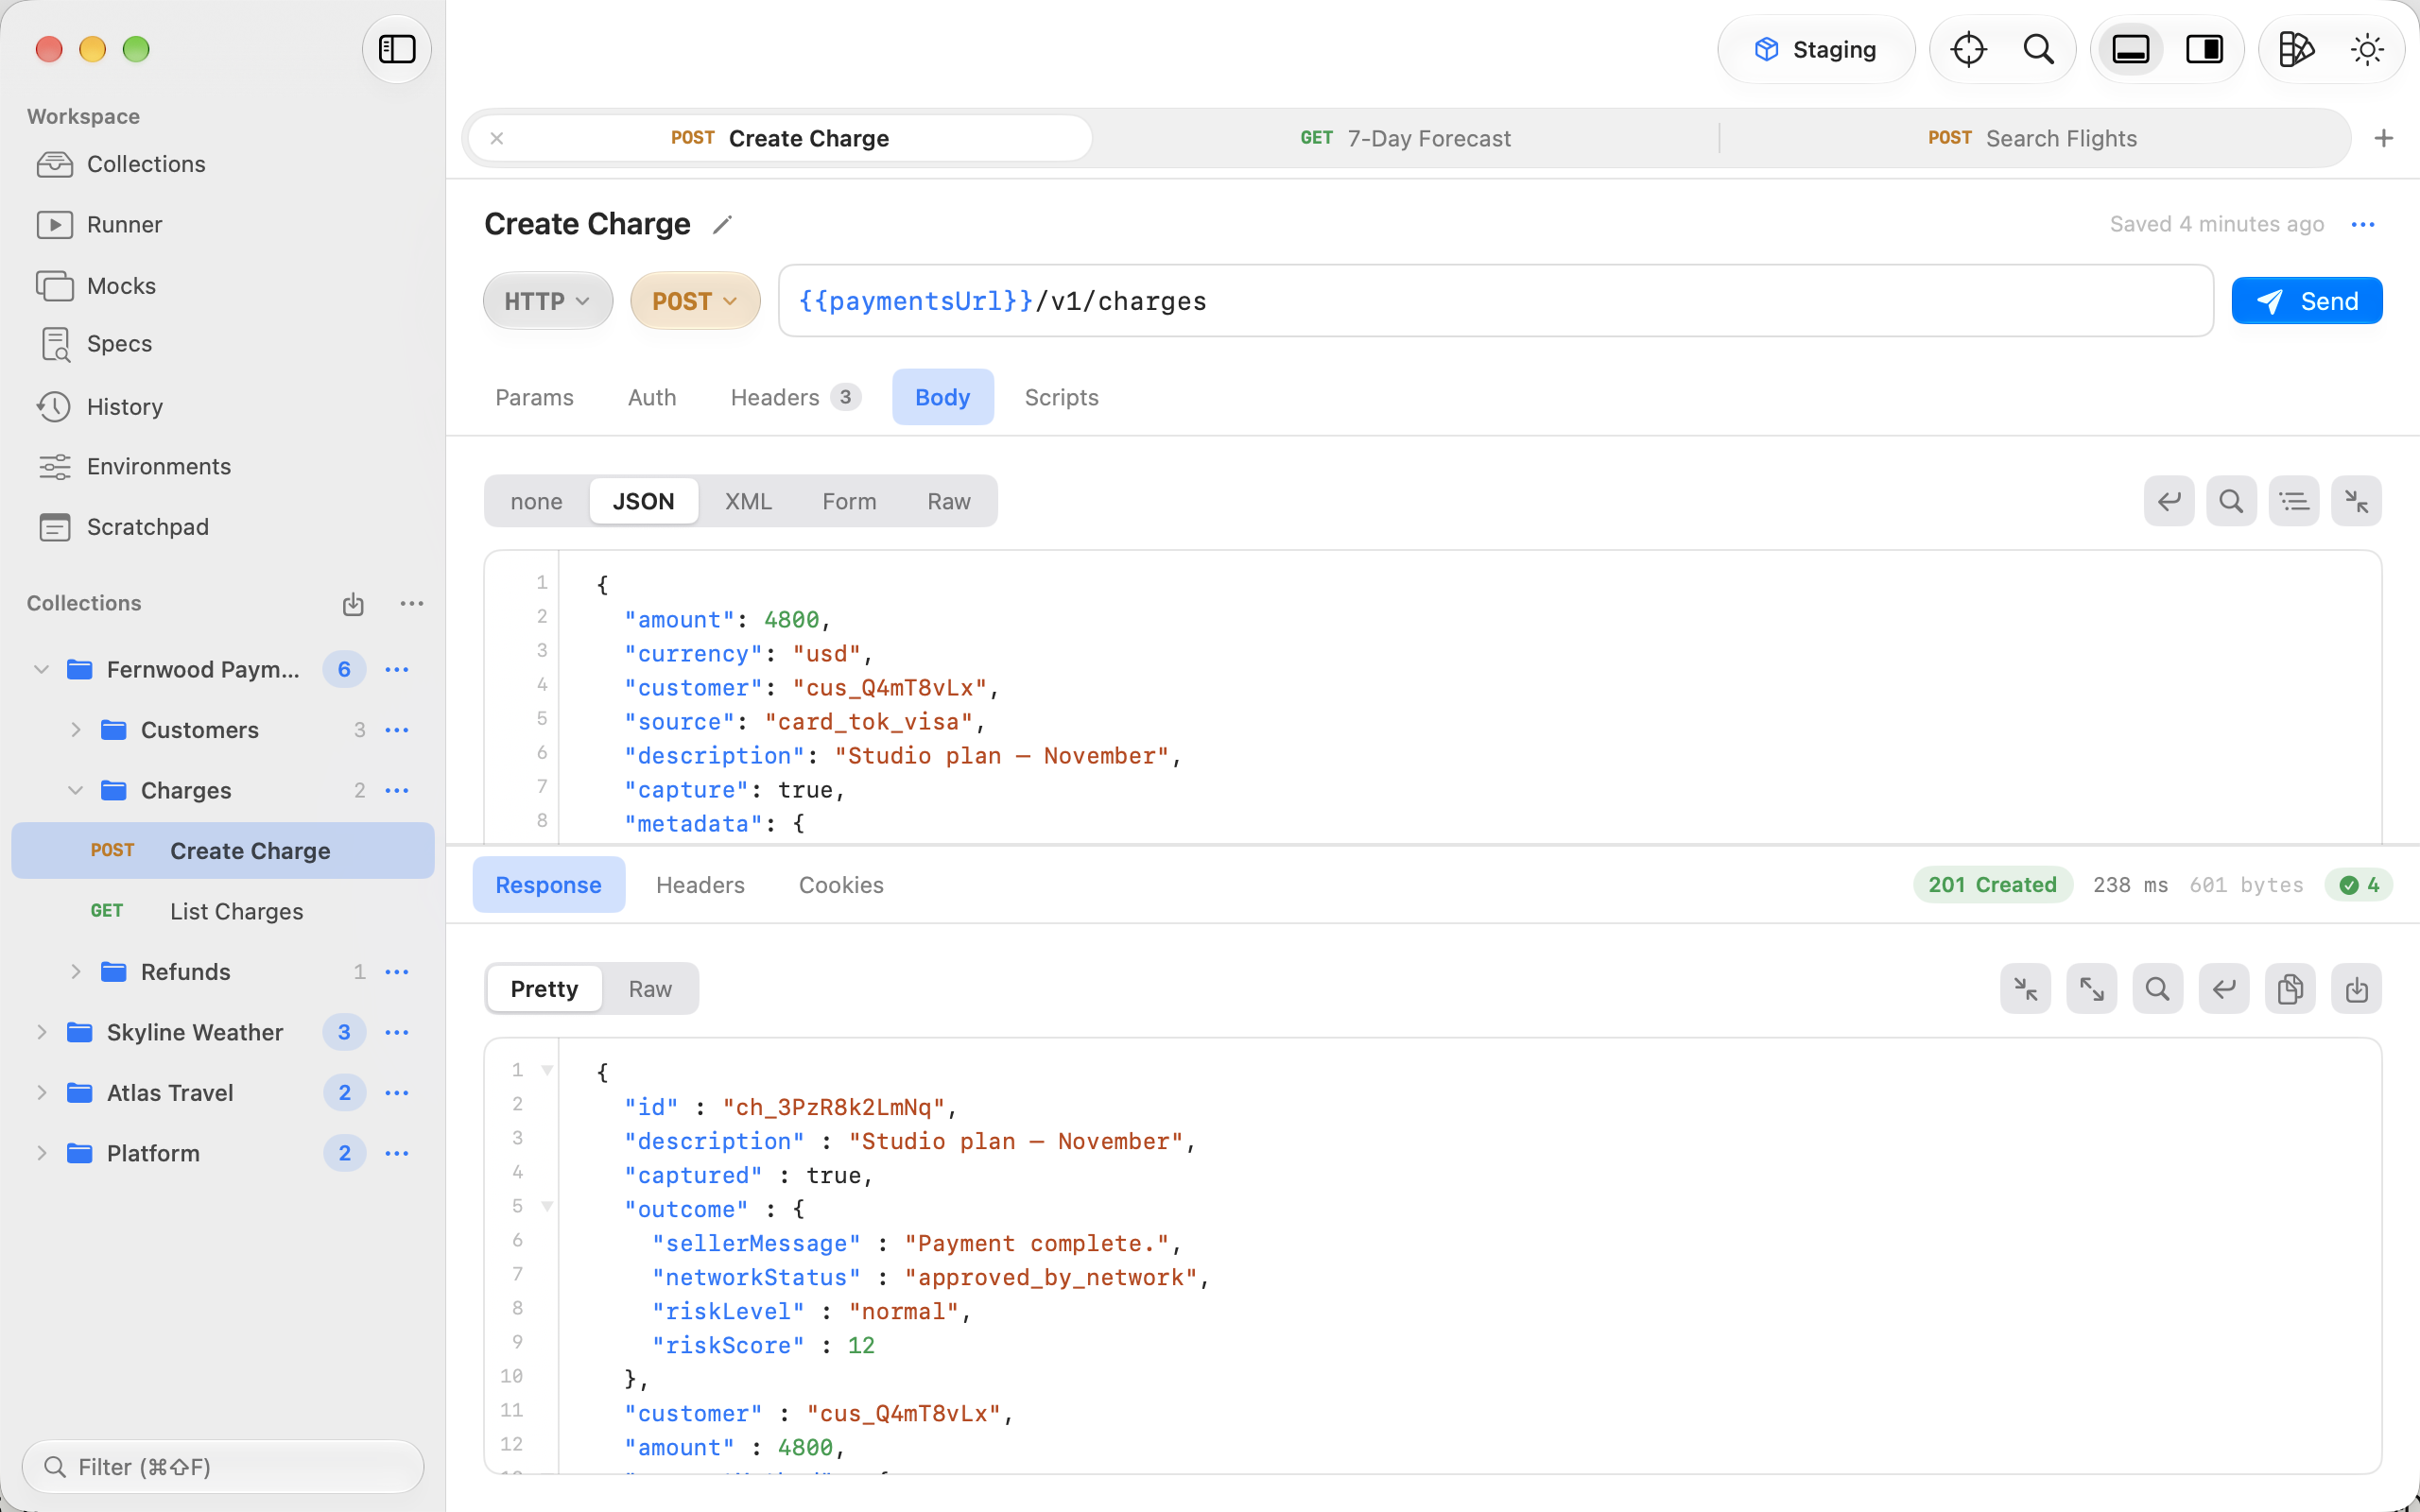2420x1512 pixels.
Task: Copy the response body to clipboard
Action: point(2290,989)
